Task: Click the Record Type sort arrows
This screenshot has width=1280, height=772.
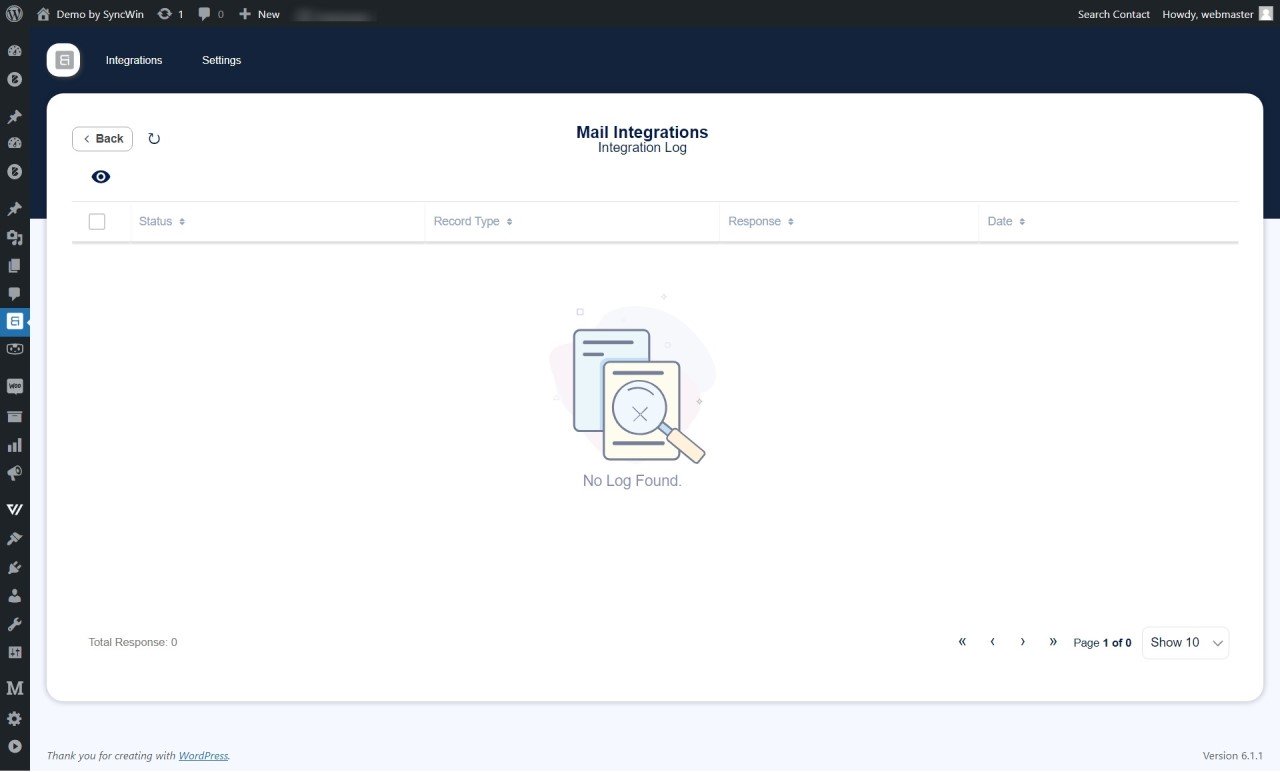Action: pyautogui.click(x=509, y=221)
